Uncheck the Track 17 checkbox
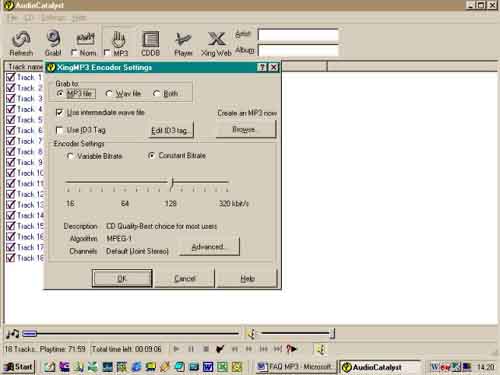 (11, 247)
